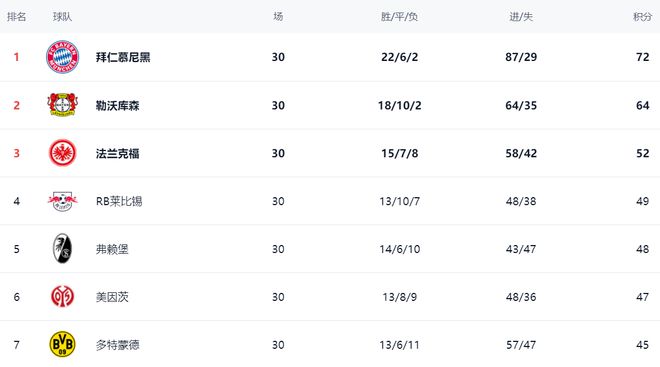The height and width of the screenshot is (367, 660).
Task: Click Bayern's 72 points value
Action: (642, 57)
